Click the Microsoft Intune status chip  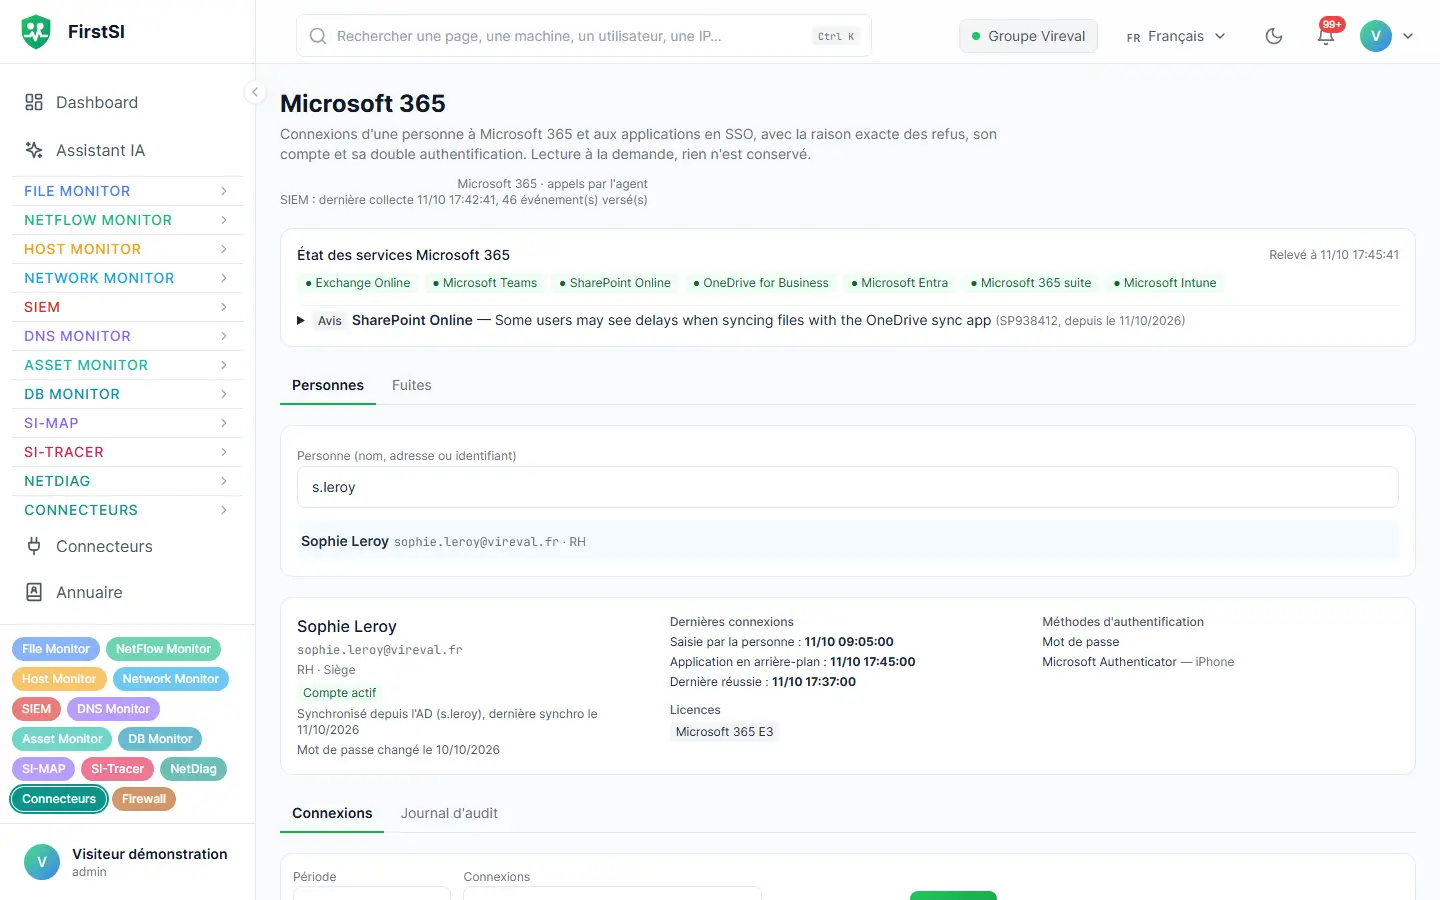click(1165, 283)
